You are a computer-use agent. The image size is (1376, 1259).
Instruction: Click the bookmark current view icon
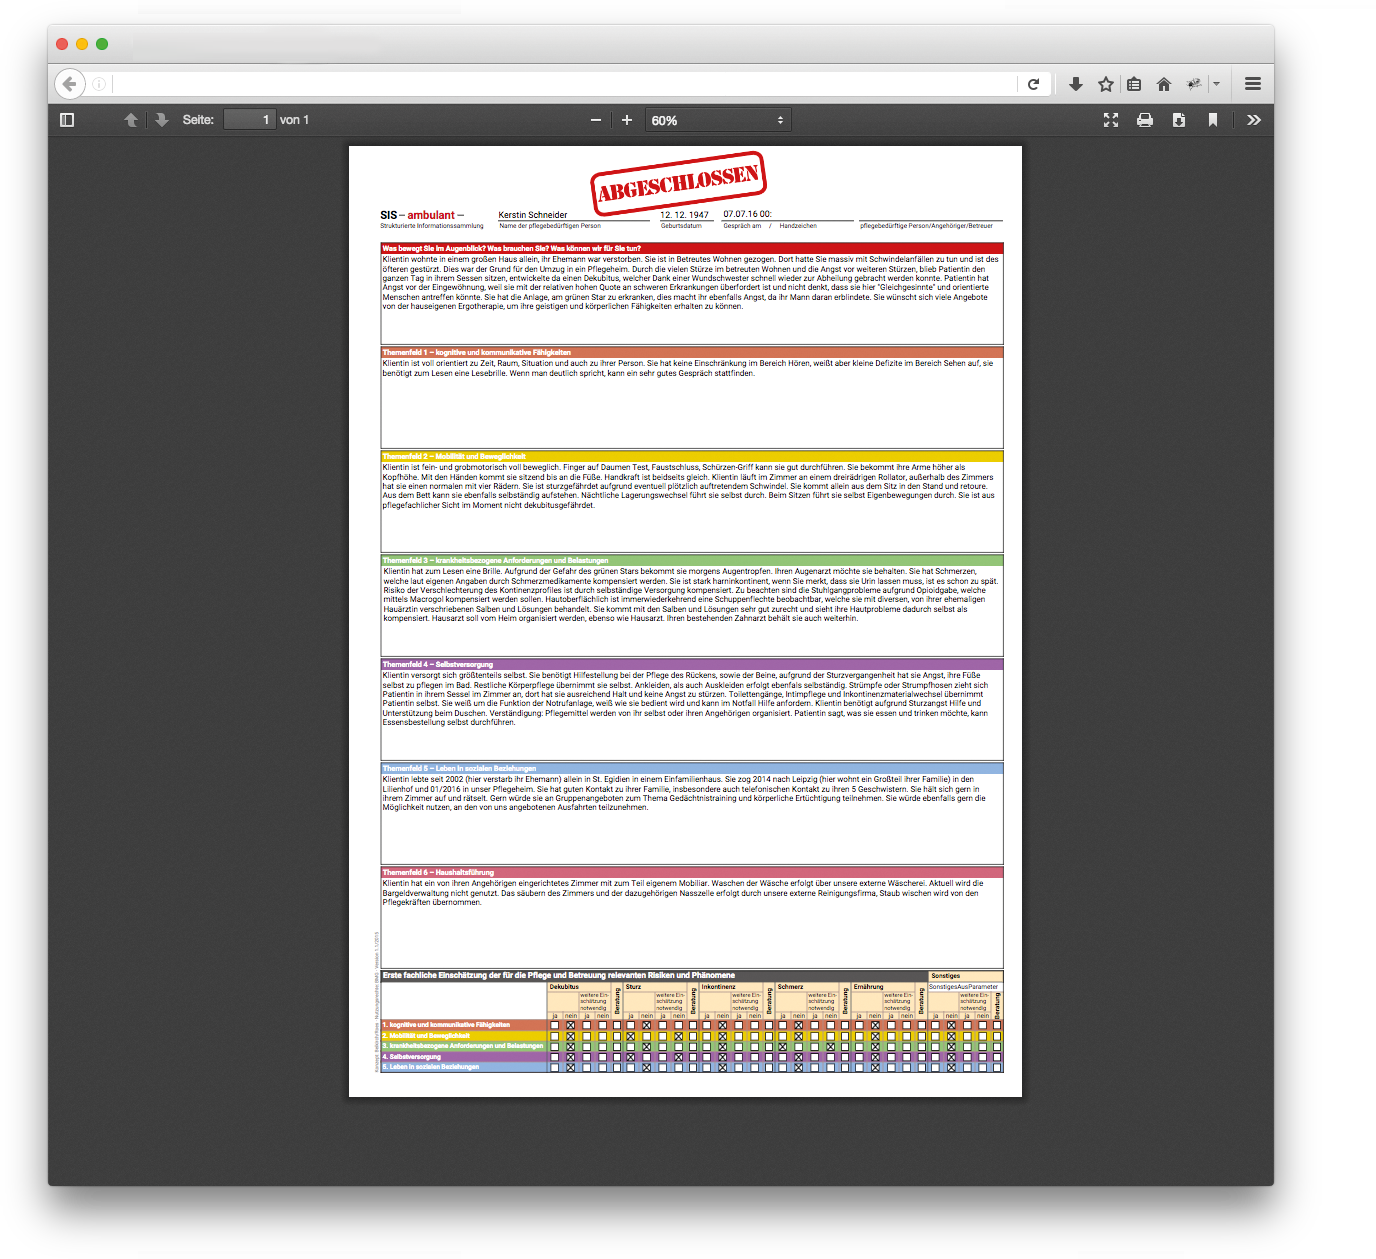pyautogui.click(x=1213, y=120)
